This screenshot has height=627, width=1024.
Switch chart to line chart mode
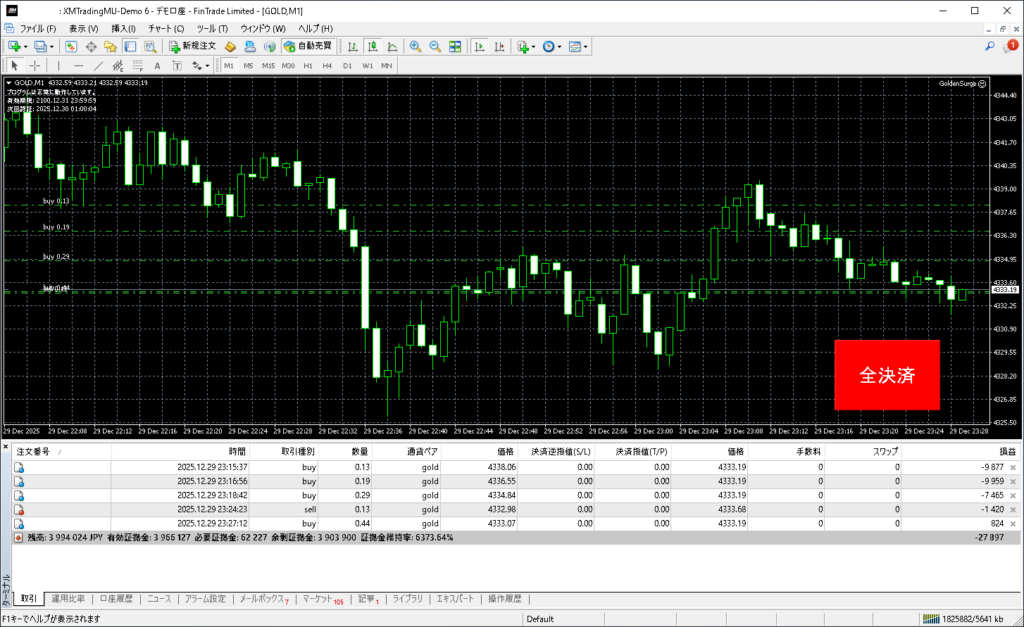click(x=391, y=46)
